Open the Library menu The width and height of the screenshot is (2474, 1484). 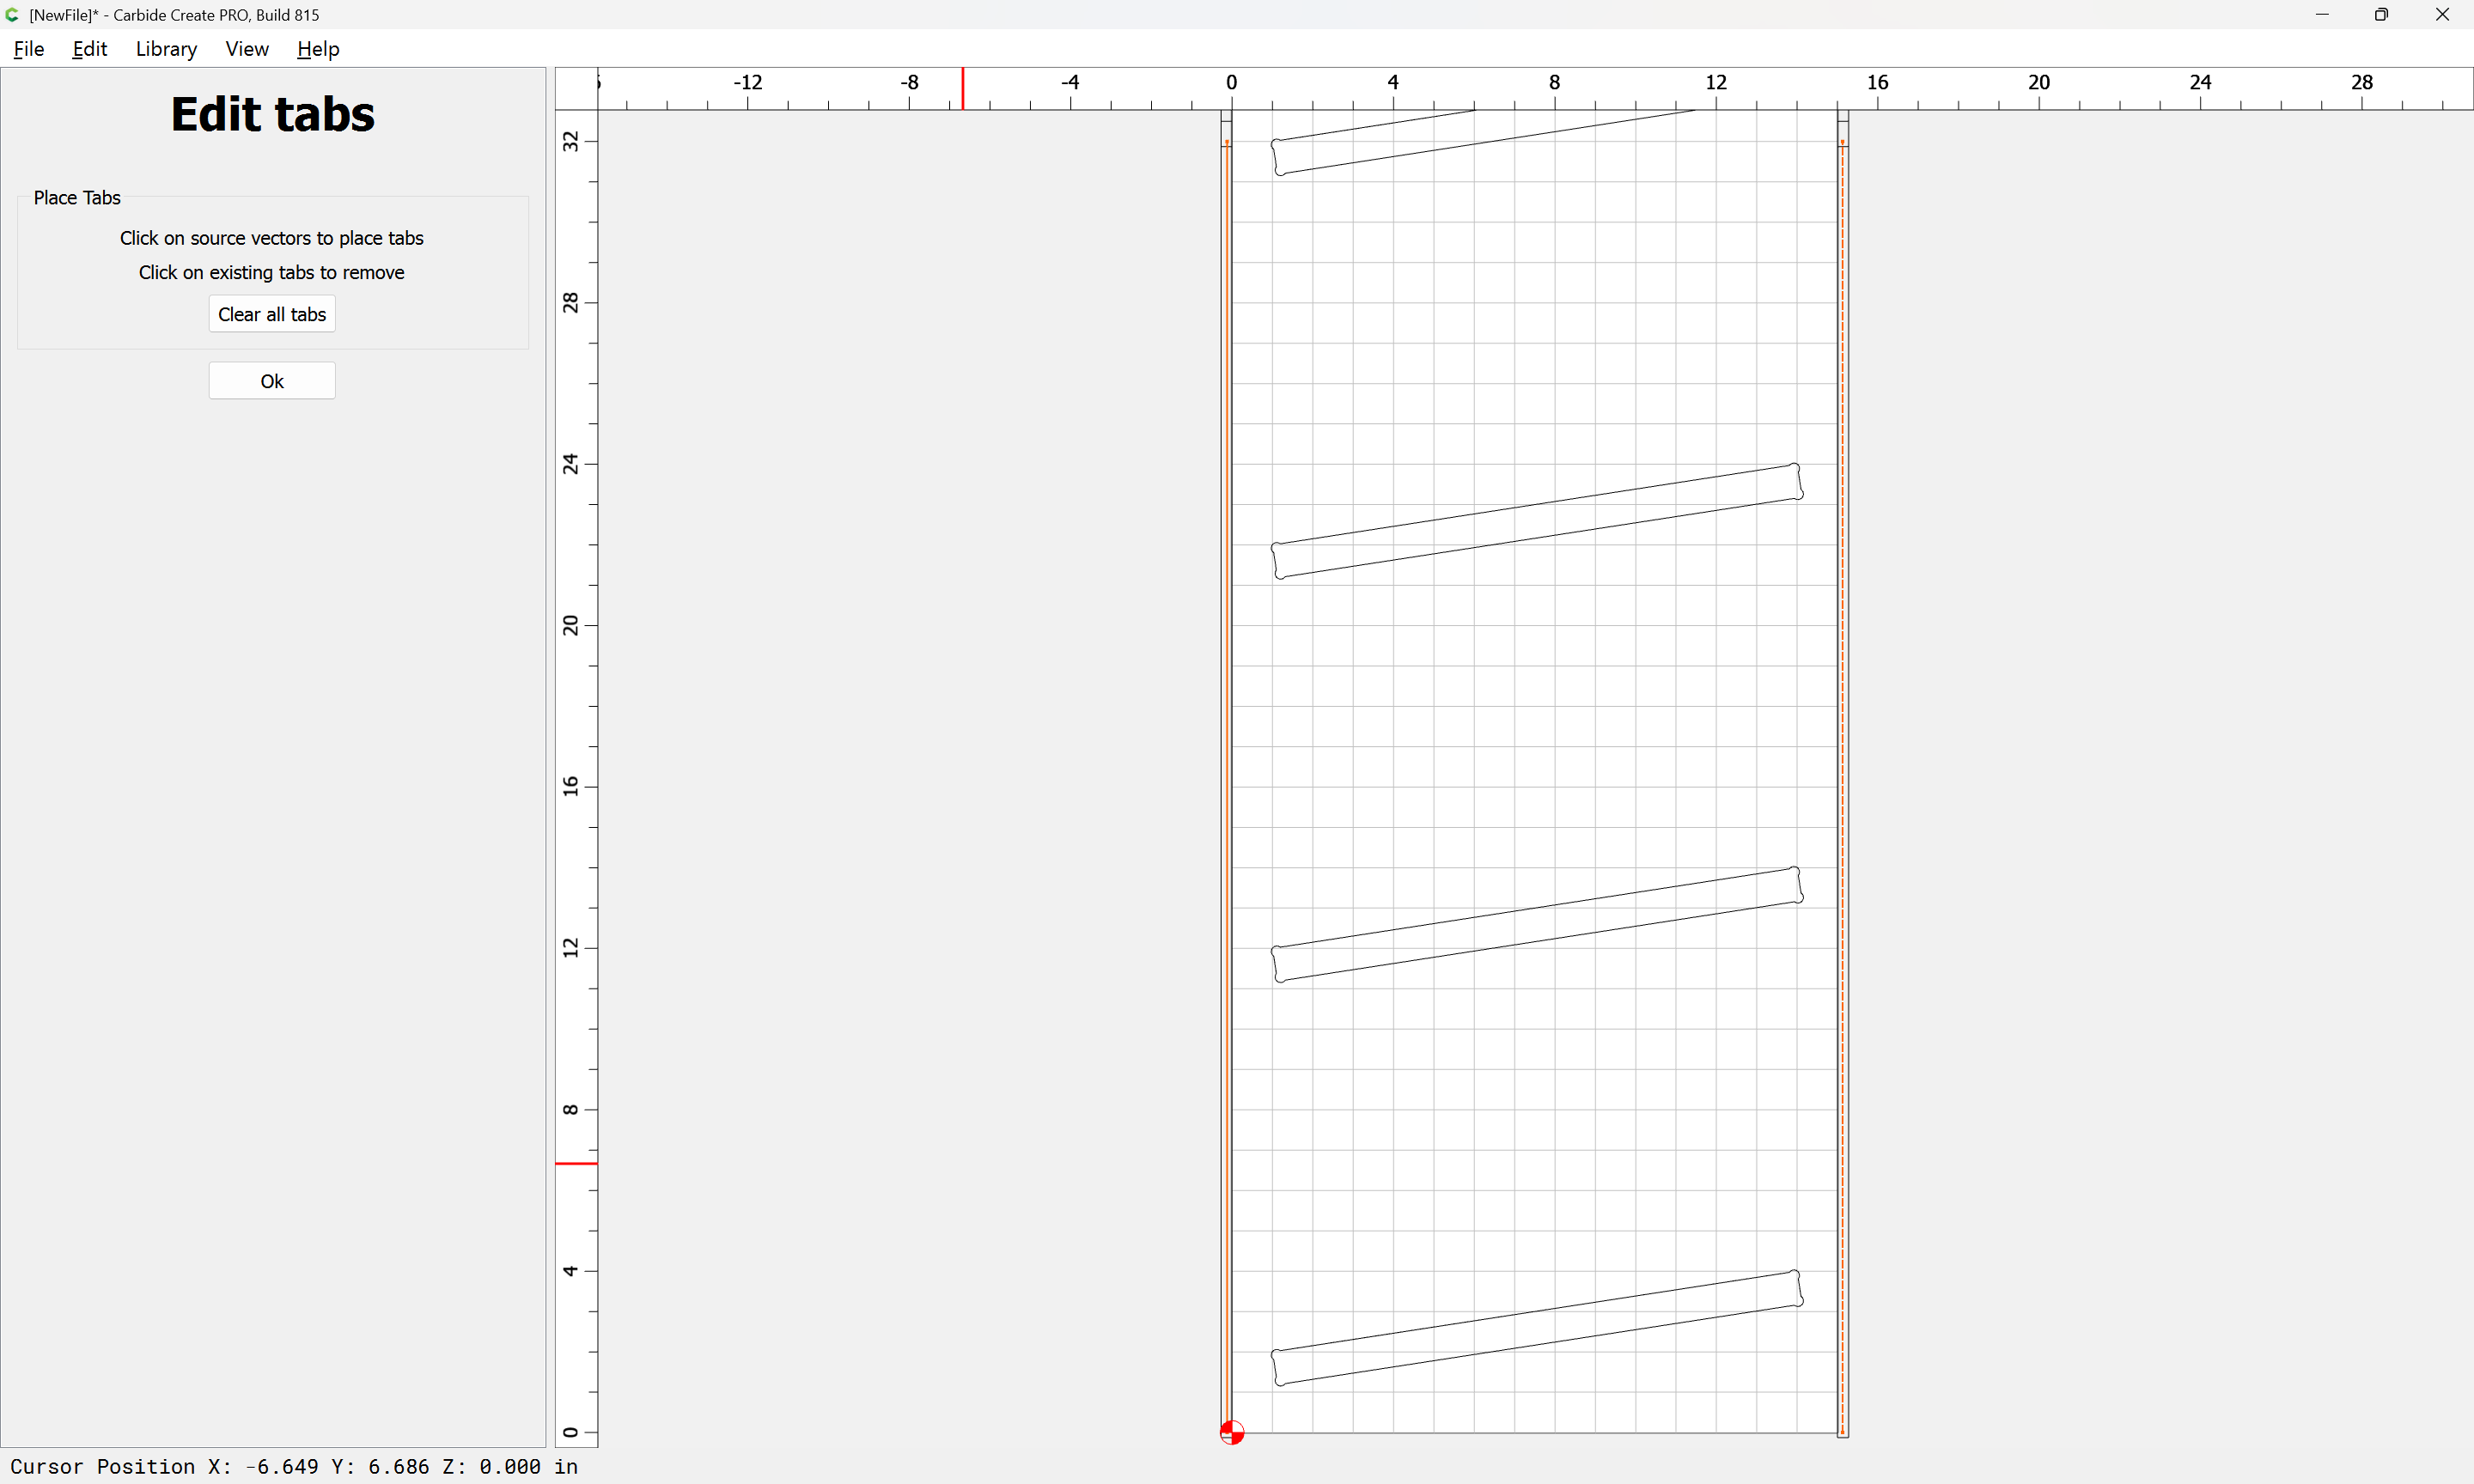point(166,49)
